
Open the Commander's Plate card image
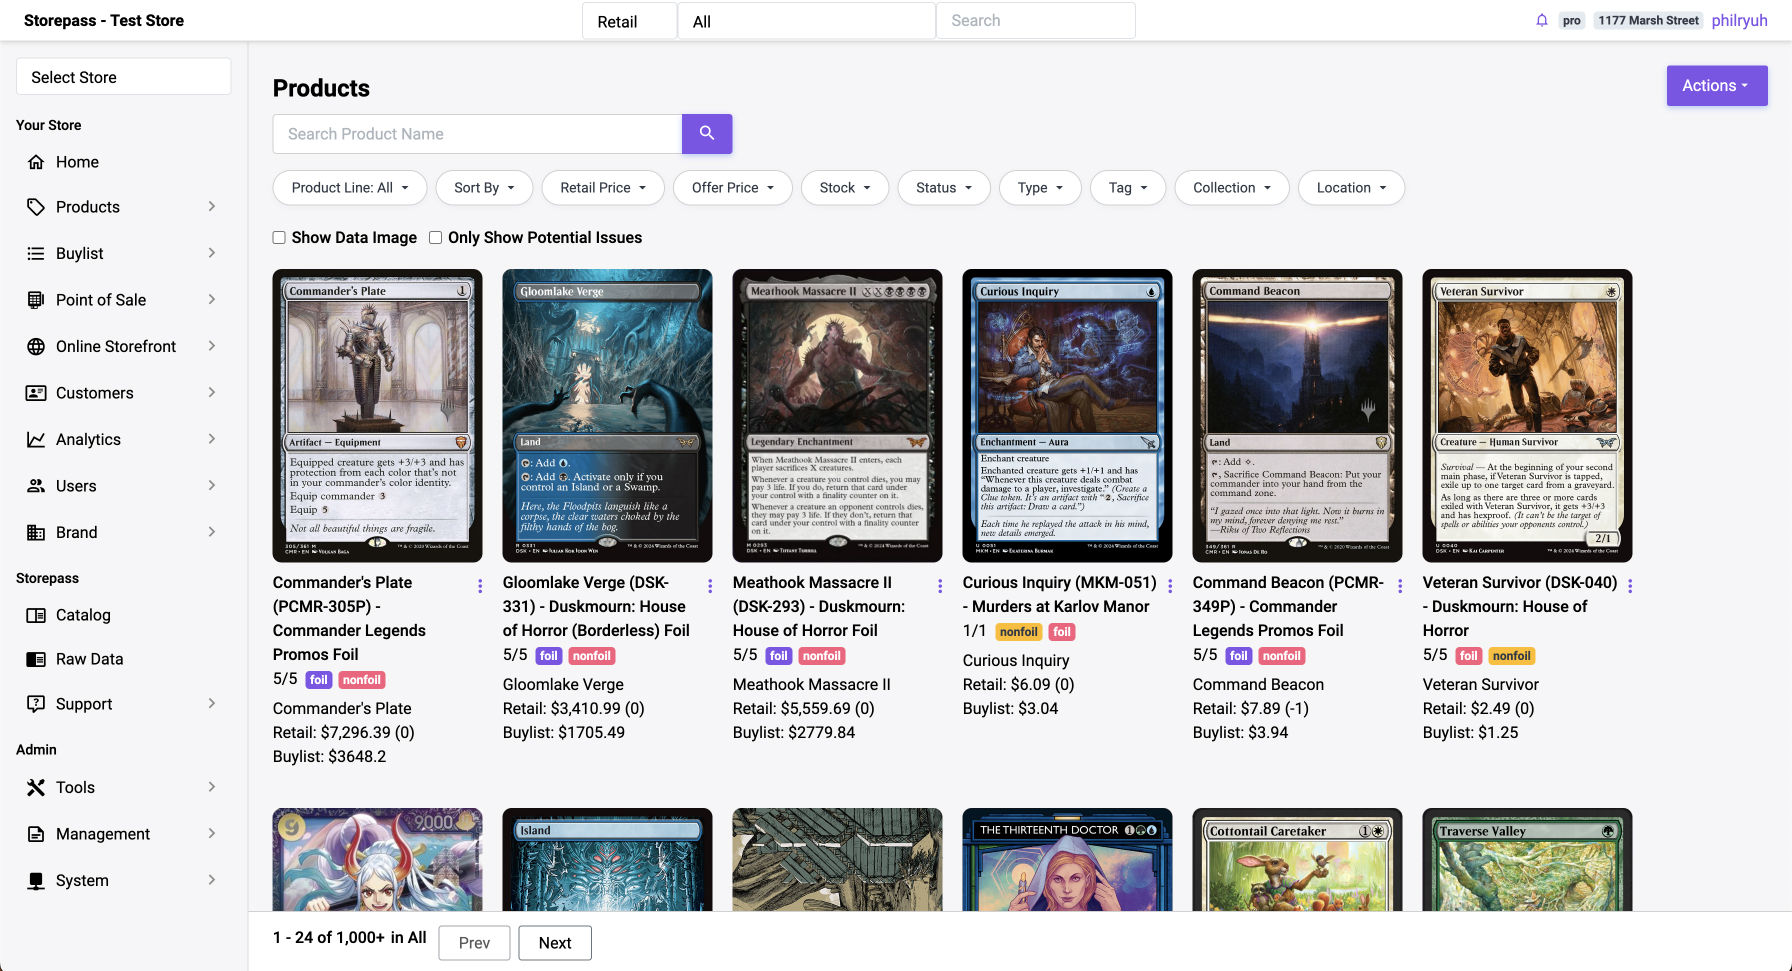point(378,416)
